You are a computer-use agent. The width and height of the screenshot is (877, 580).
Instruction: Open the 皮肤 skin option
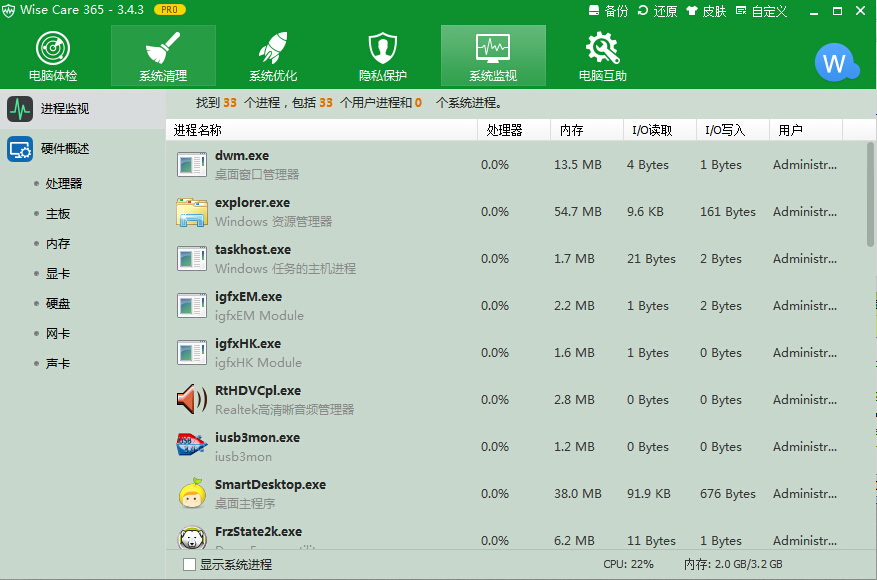706,11
